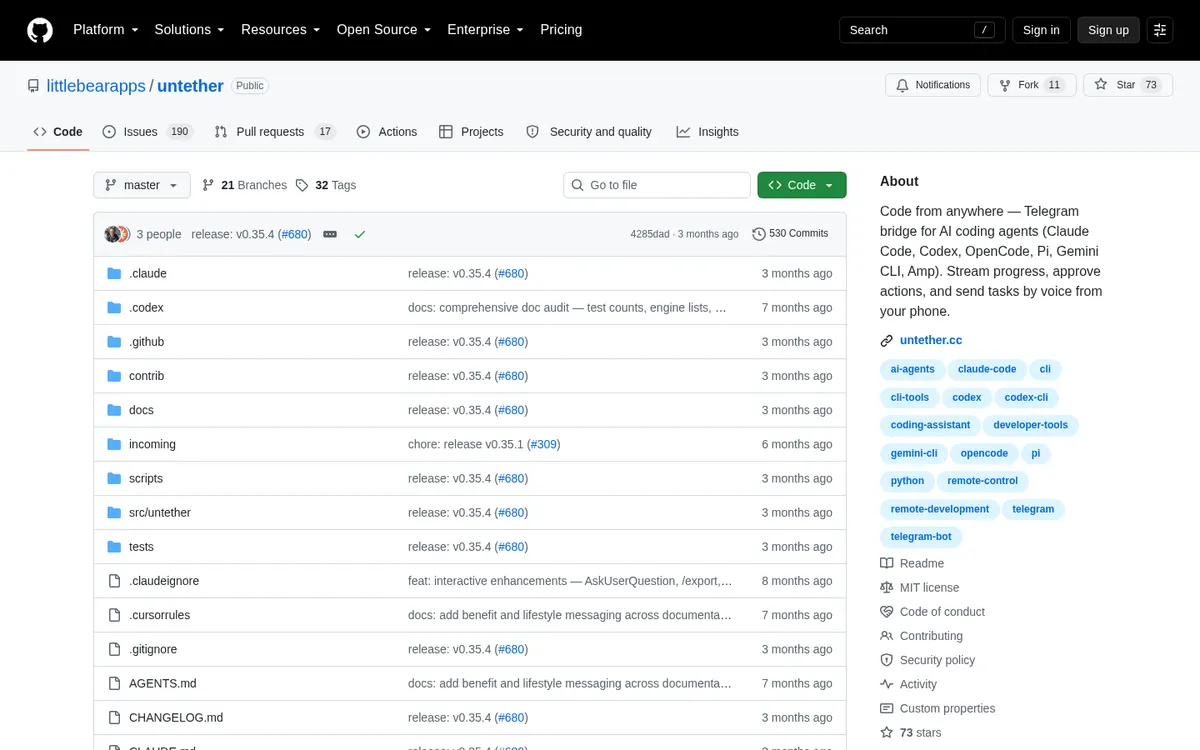This screenshot has width=1200, height=750.
Task: Go to the Pricing page
Action: (x=561, y=30)
